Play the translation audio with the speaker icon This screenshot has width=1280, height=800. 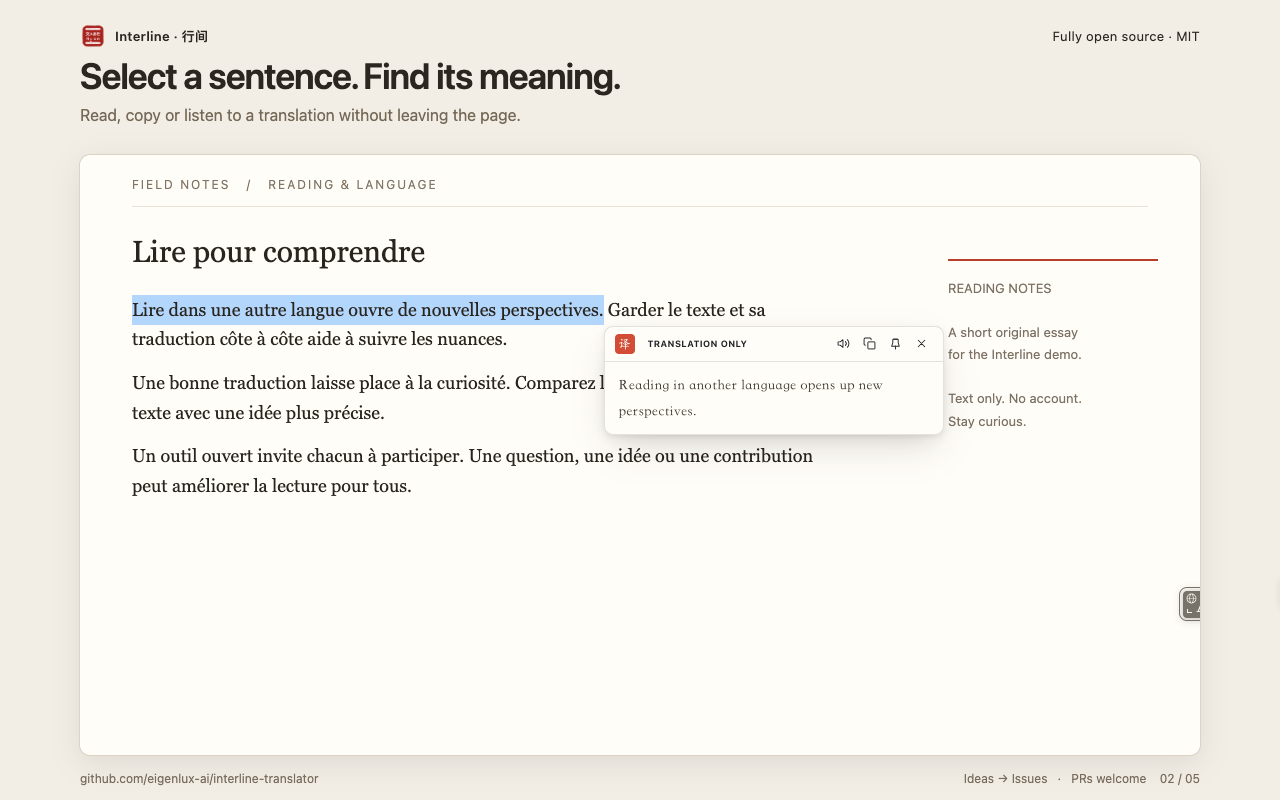click(843, 344)
